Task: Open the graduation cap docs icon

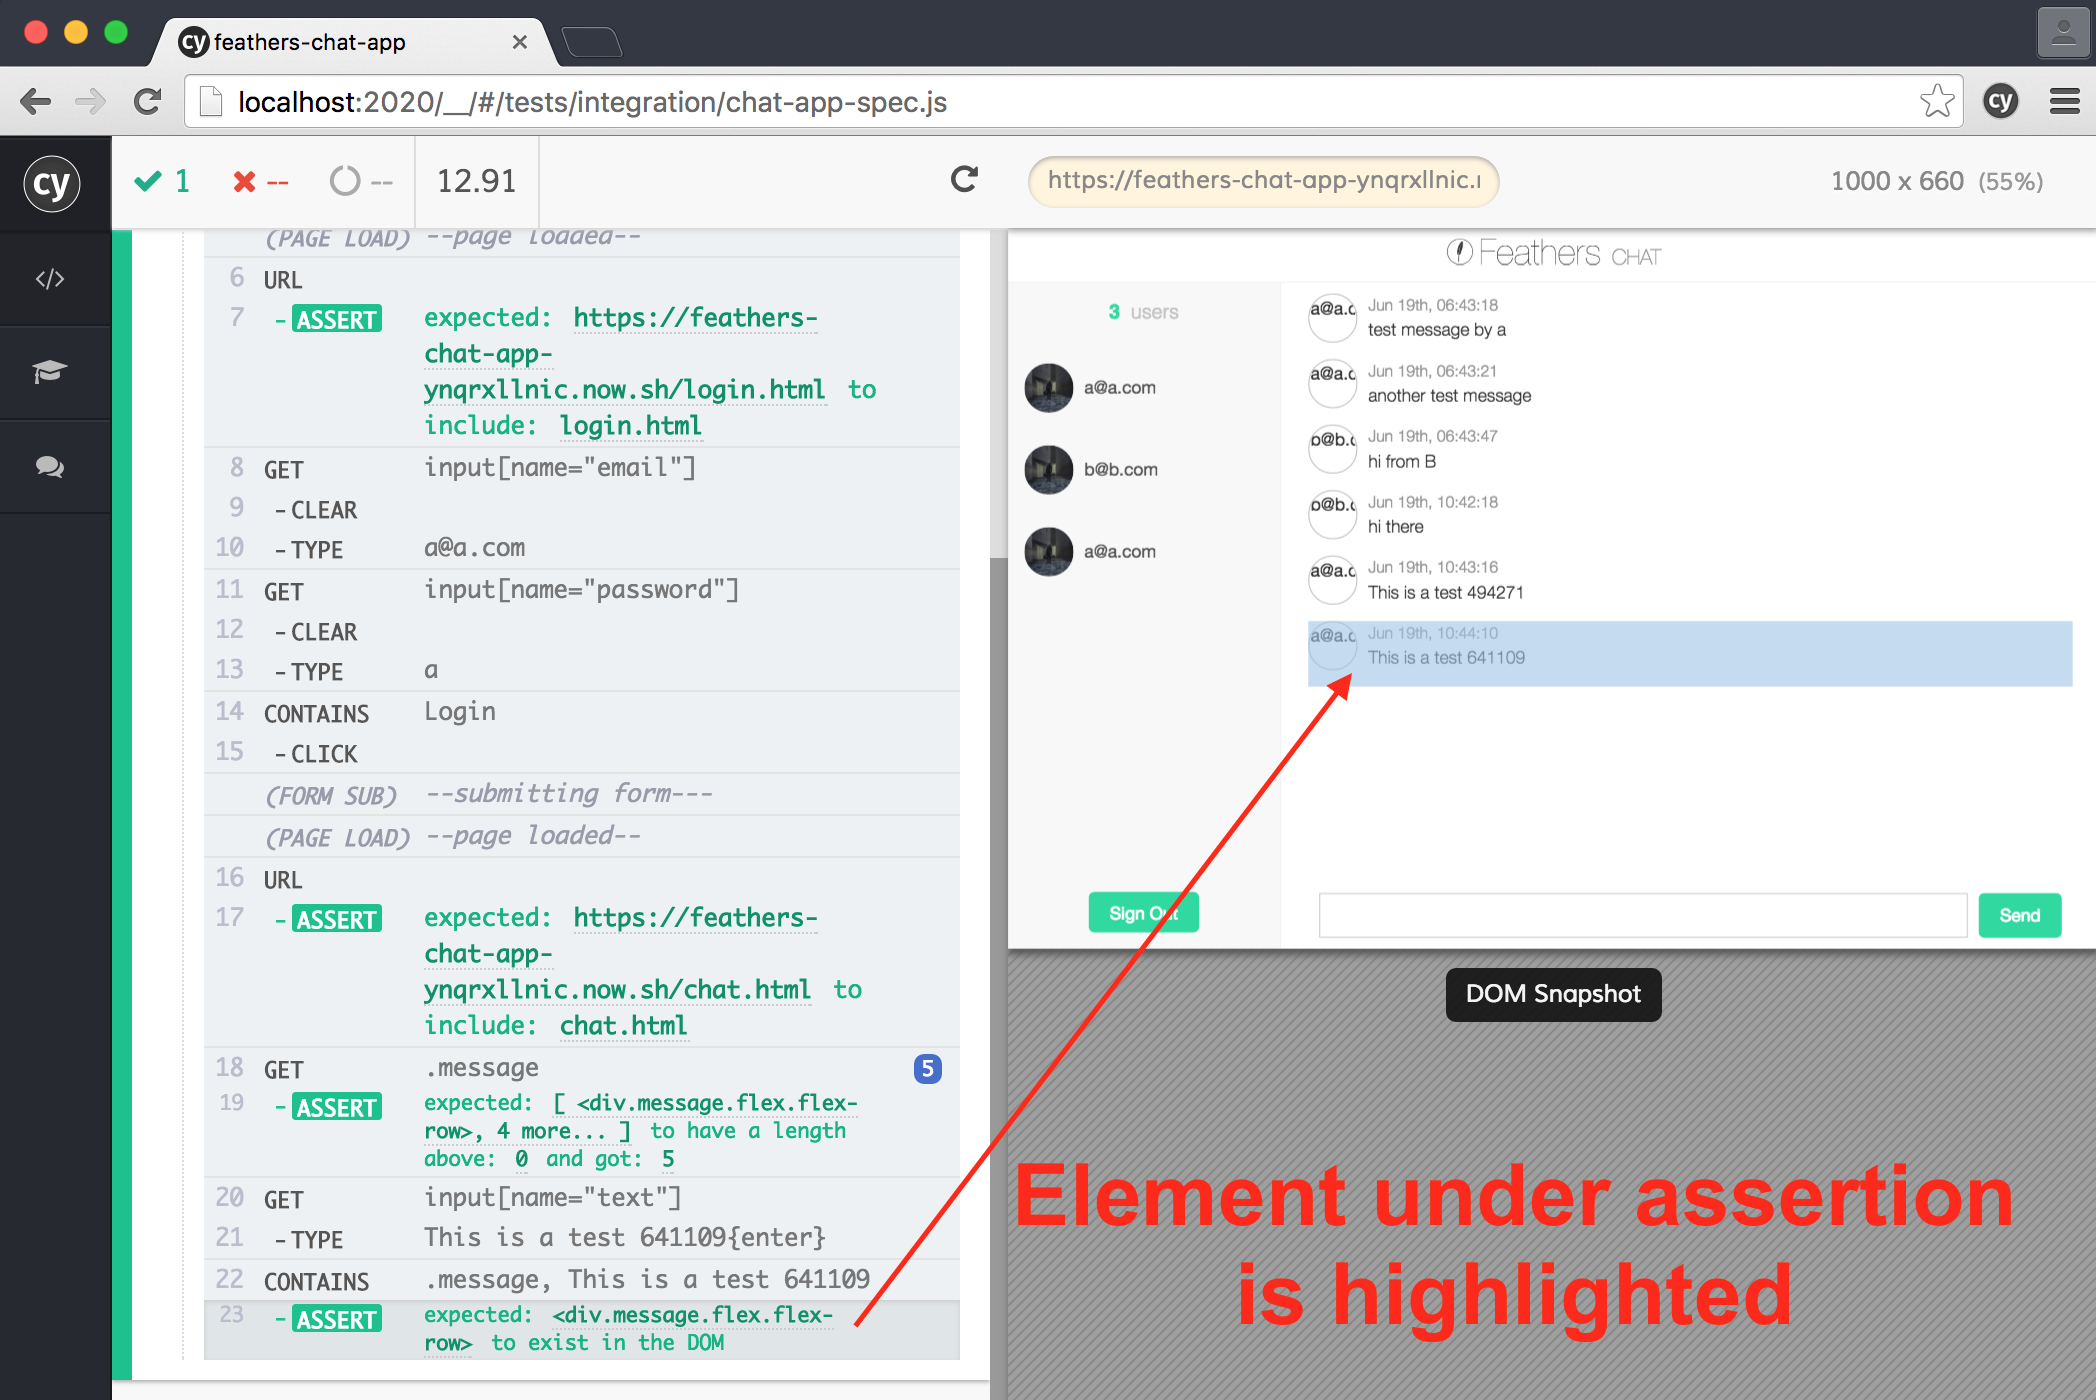Action: [50, 372]
